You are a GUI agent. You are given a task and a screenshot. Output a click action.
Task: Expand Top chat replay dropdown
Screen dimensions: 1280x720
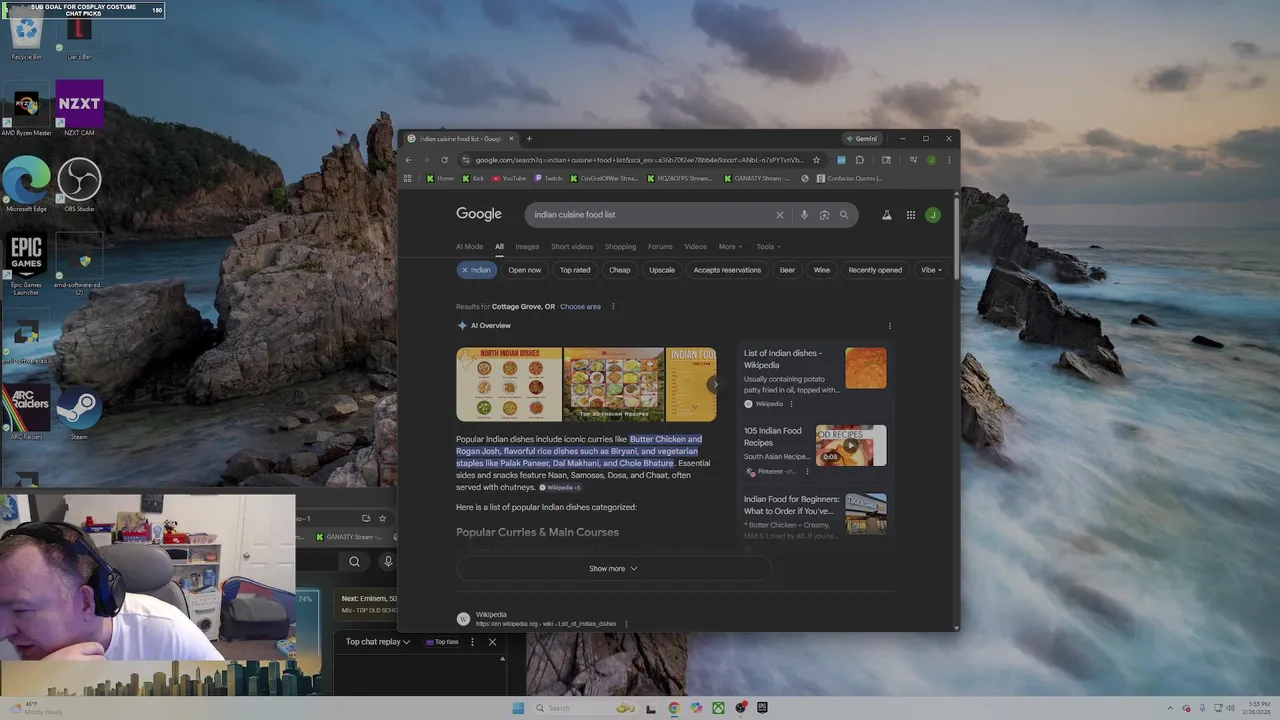pyautogui.click(x=378, y=642)
